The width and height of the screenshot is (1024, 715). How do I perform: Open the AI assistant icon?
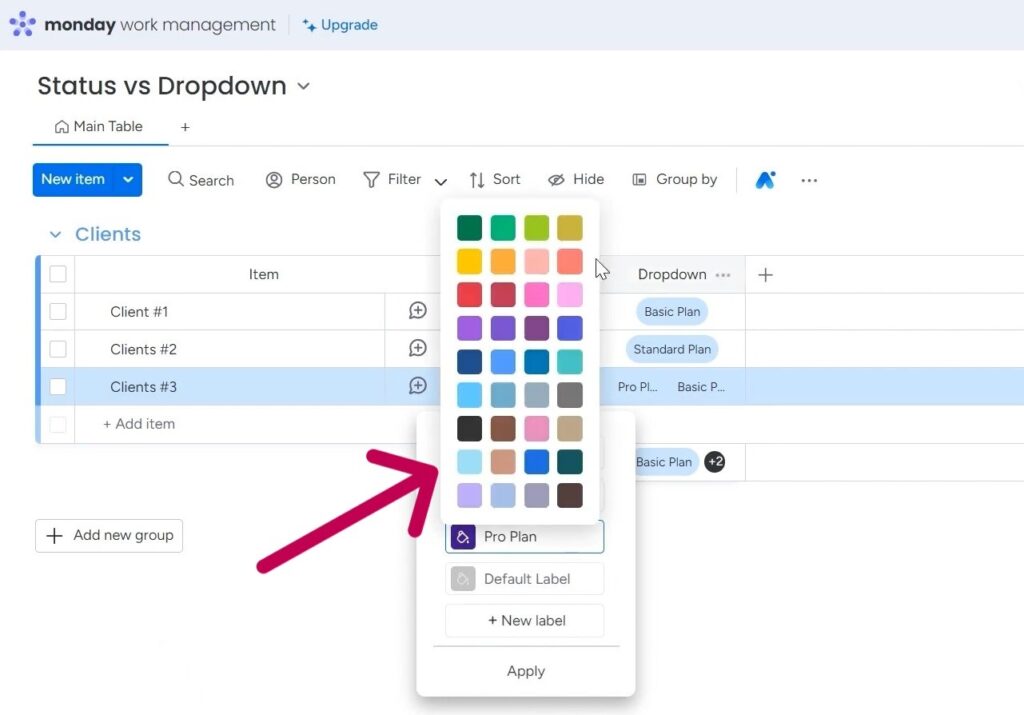click(765, 180)
